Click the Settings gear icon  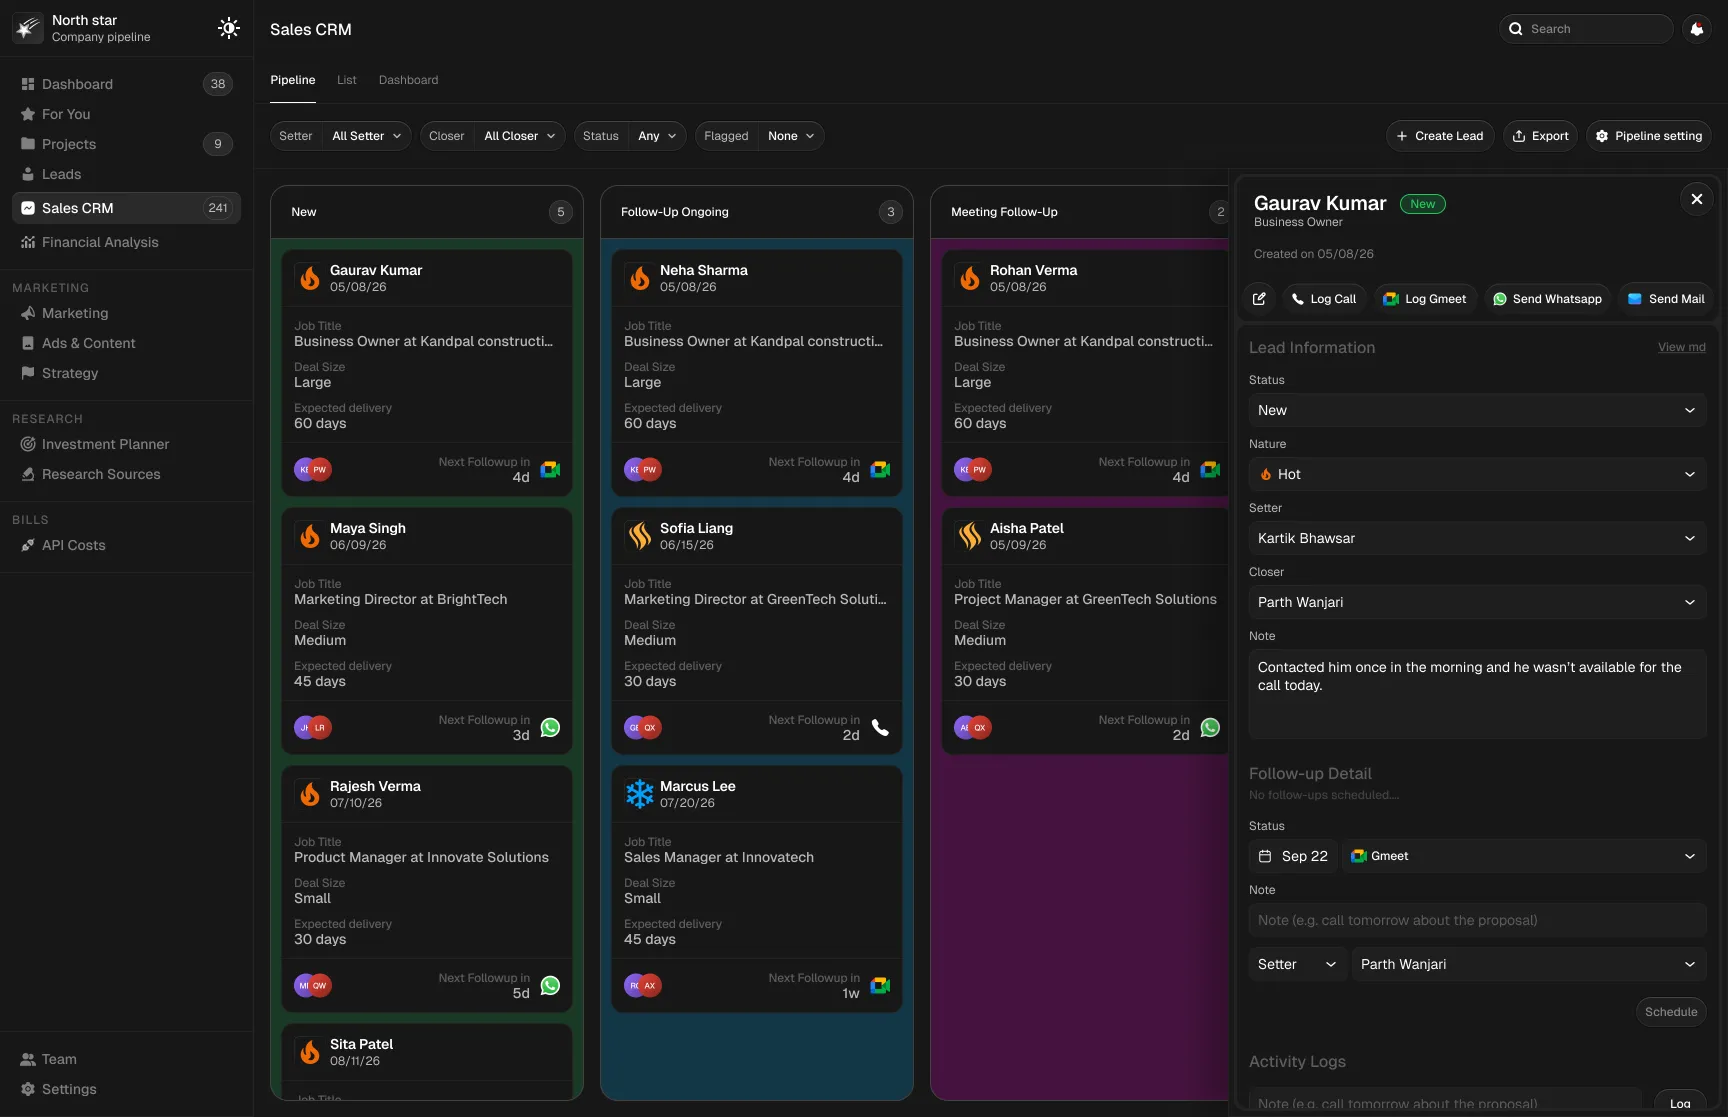(28, 1089)
